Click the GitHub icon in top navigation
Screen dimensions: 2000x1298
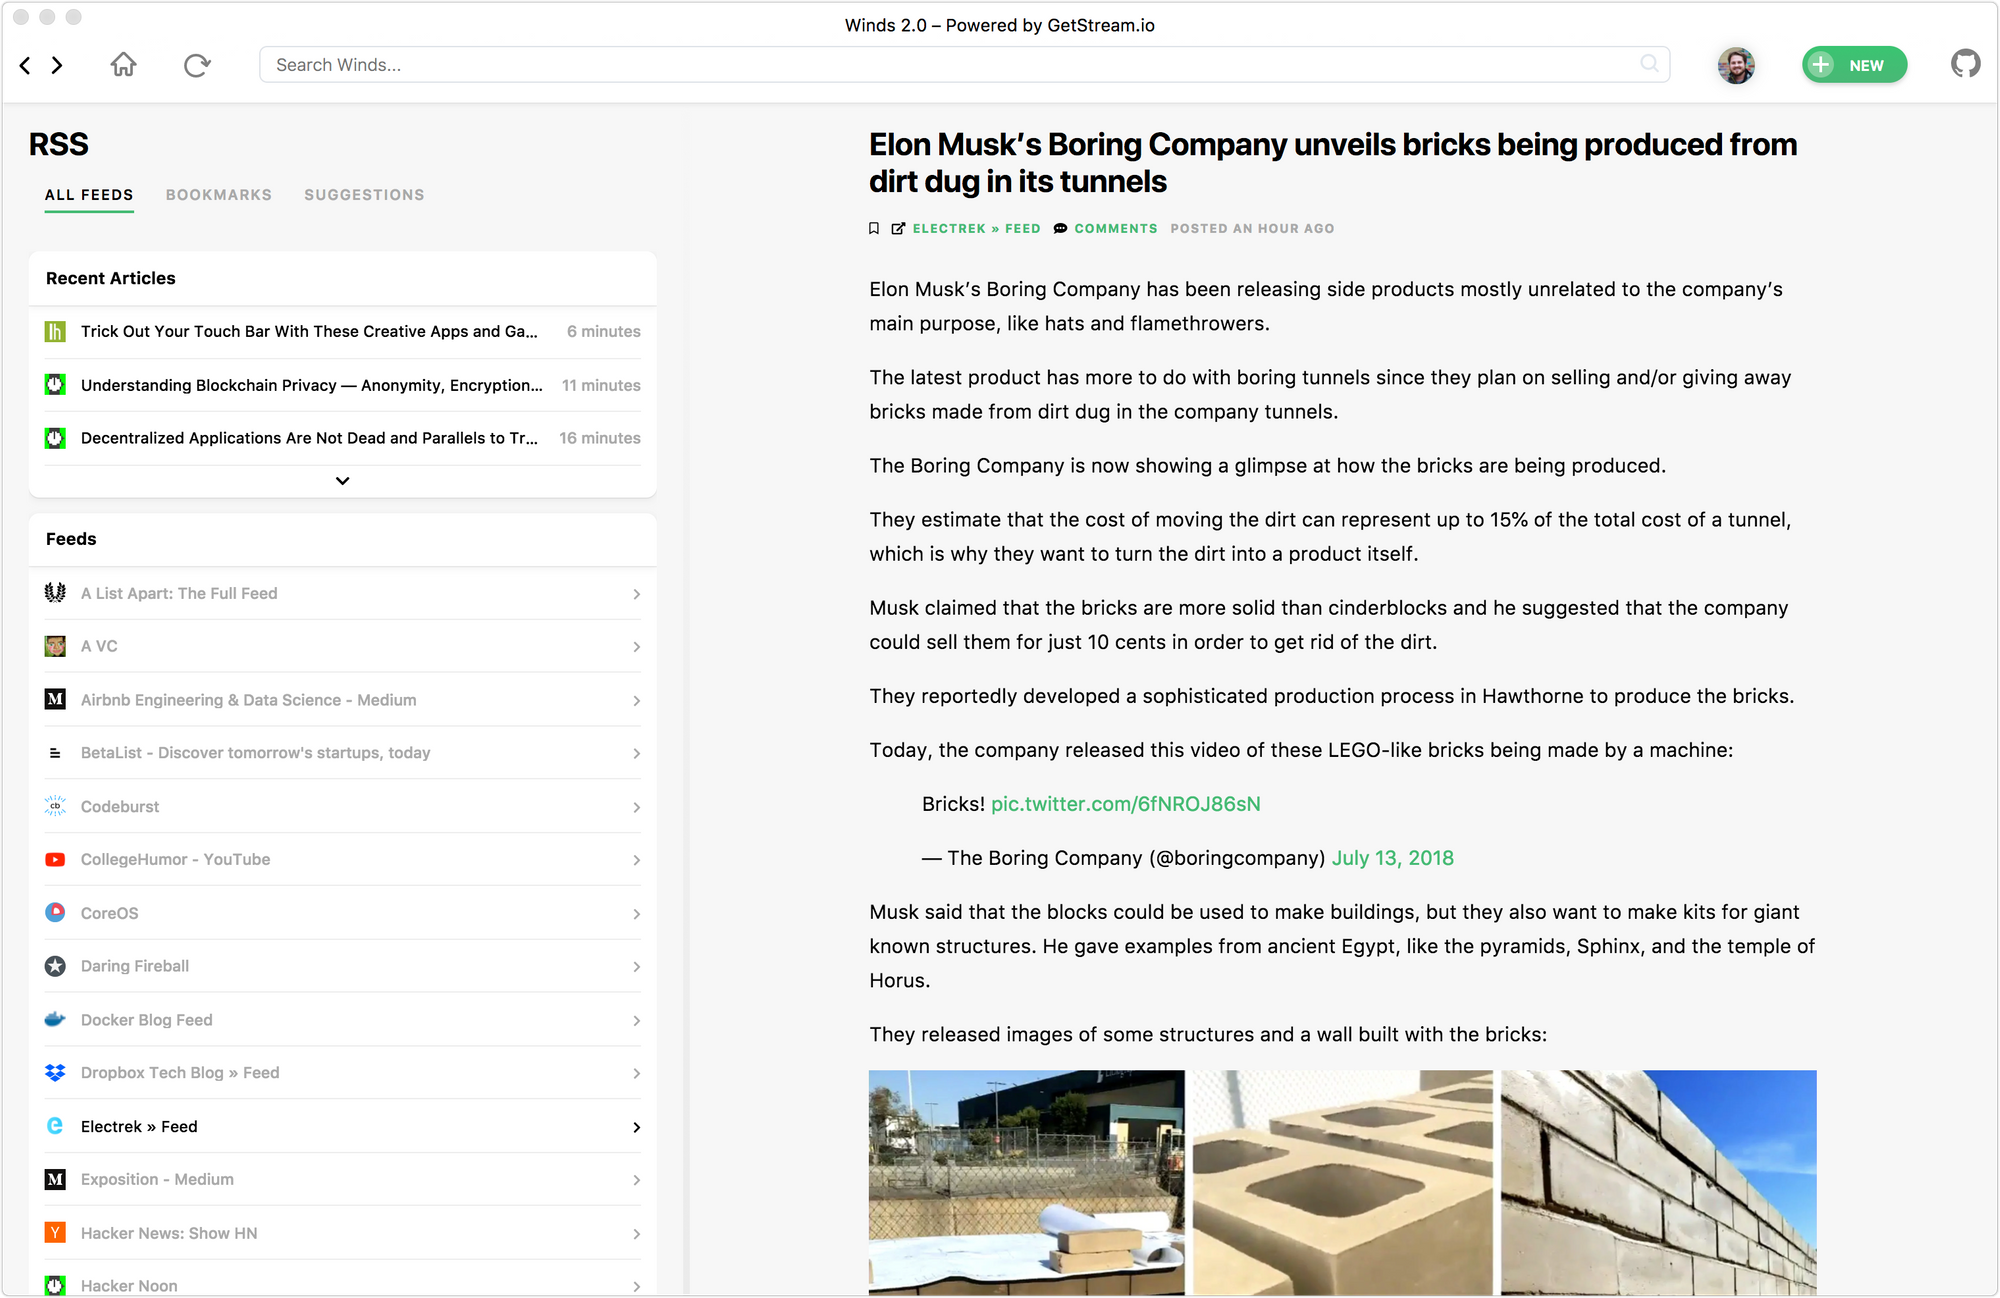1965,63
